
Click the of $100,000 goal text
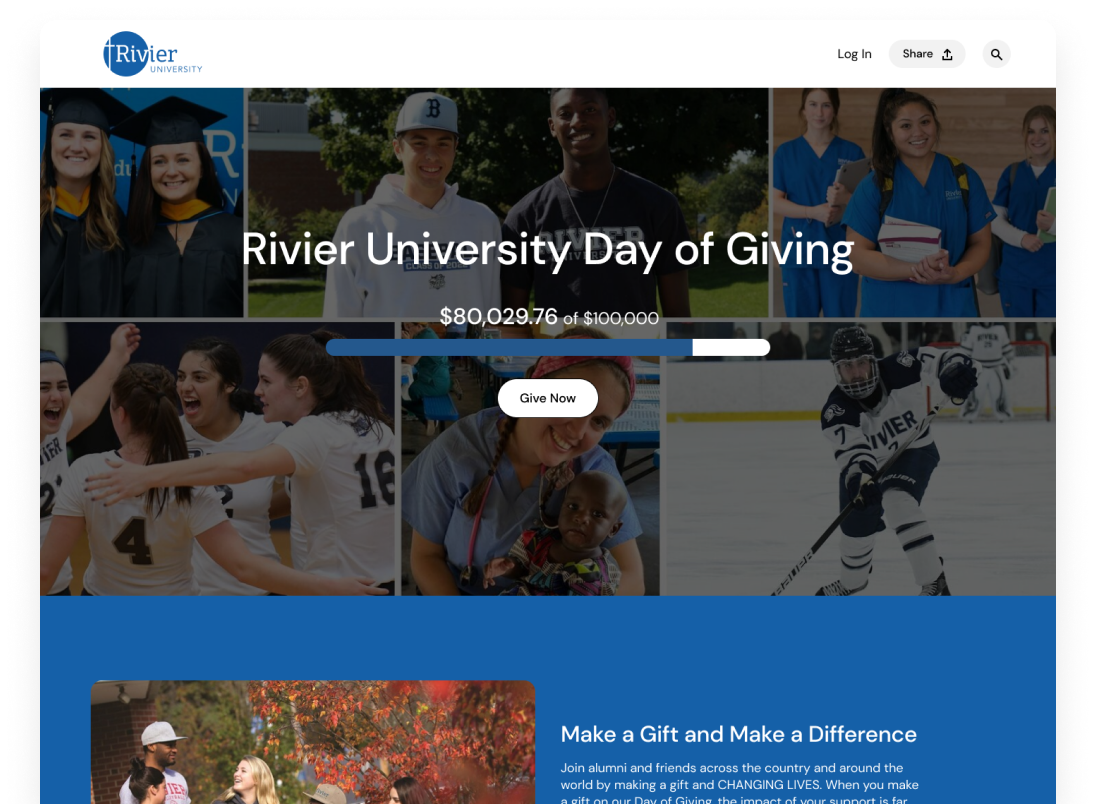point(611,319)
